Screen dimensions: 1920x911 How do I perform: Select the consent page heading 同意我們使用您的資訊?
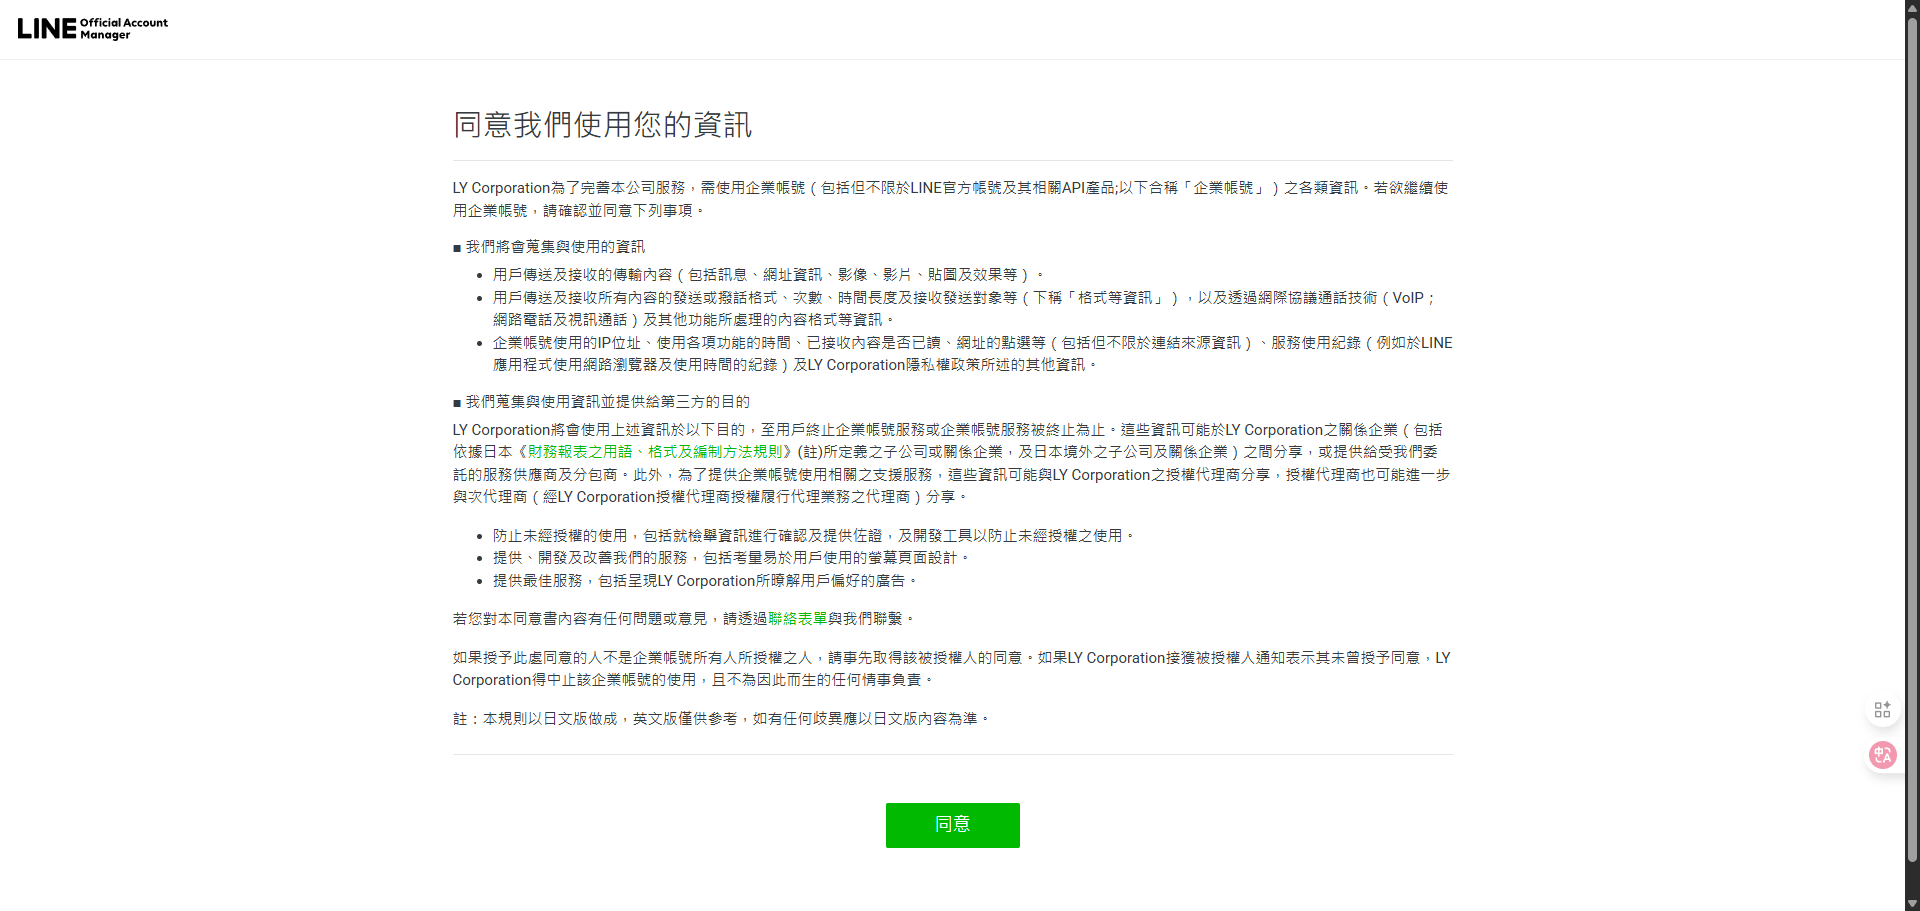click(602, 125)
